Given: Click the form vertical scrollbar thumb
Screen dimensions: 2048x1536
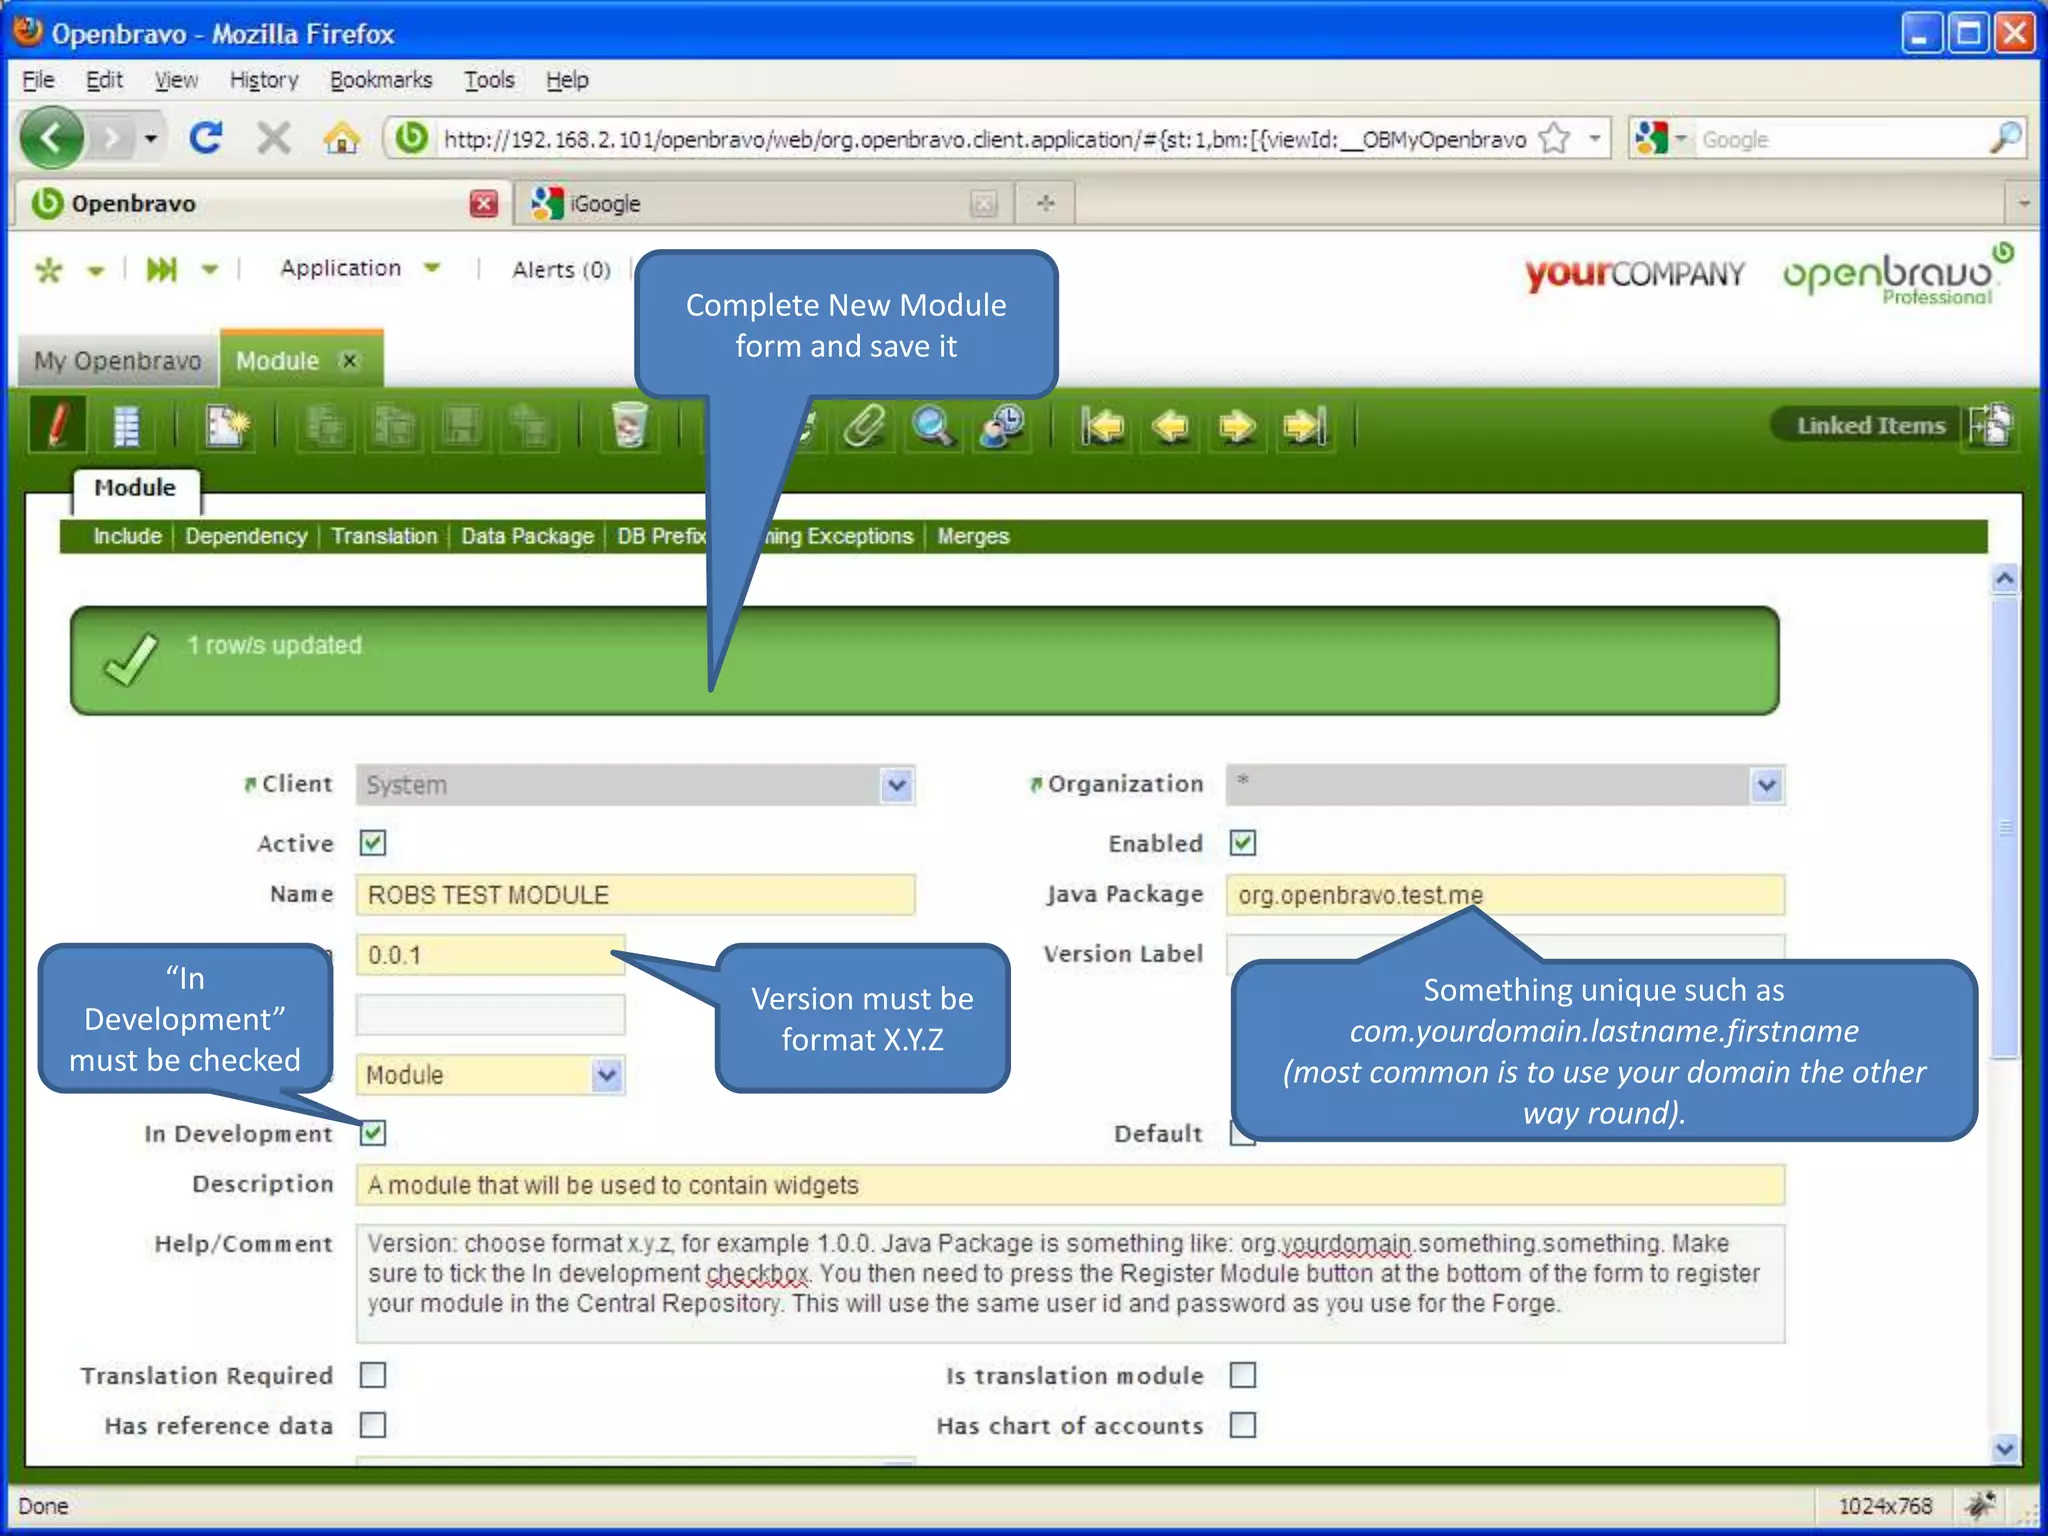Looking at the screenshot, I should (2004, 827).
